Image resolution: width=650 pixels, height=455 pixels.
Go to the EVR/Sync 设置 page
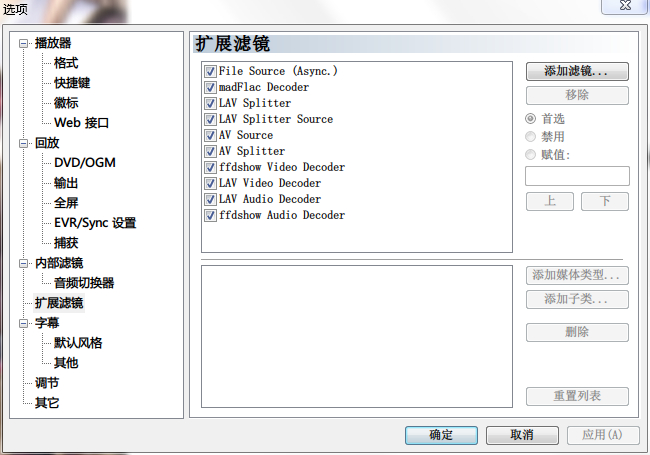tap(95, 223)
